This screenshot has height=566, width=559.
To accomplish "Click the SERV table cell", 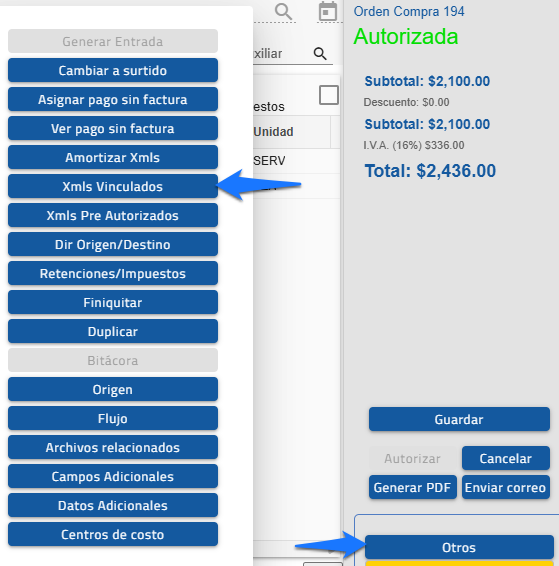I will pos(269,161).
